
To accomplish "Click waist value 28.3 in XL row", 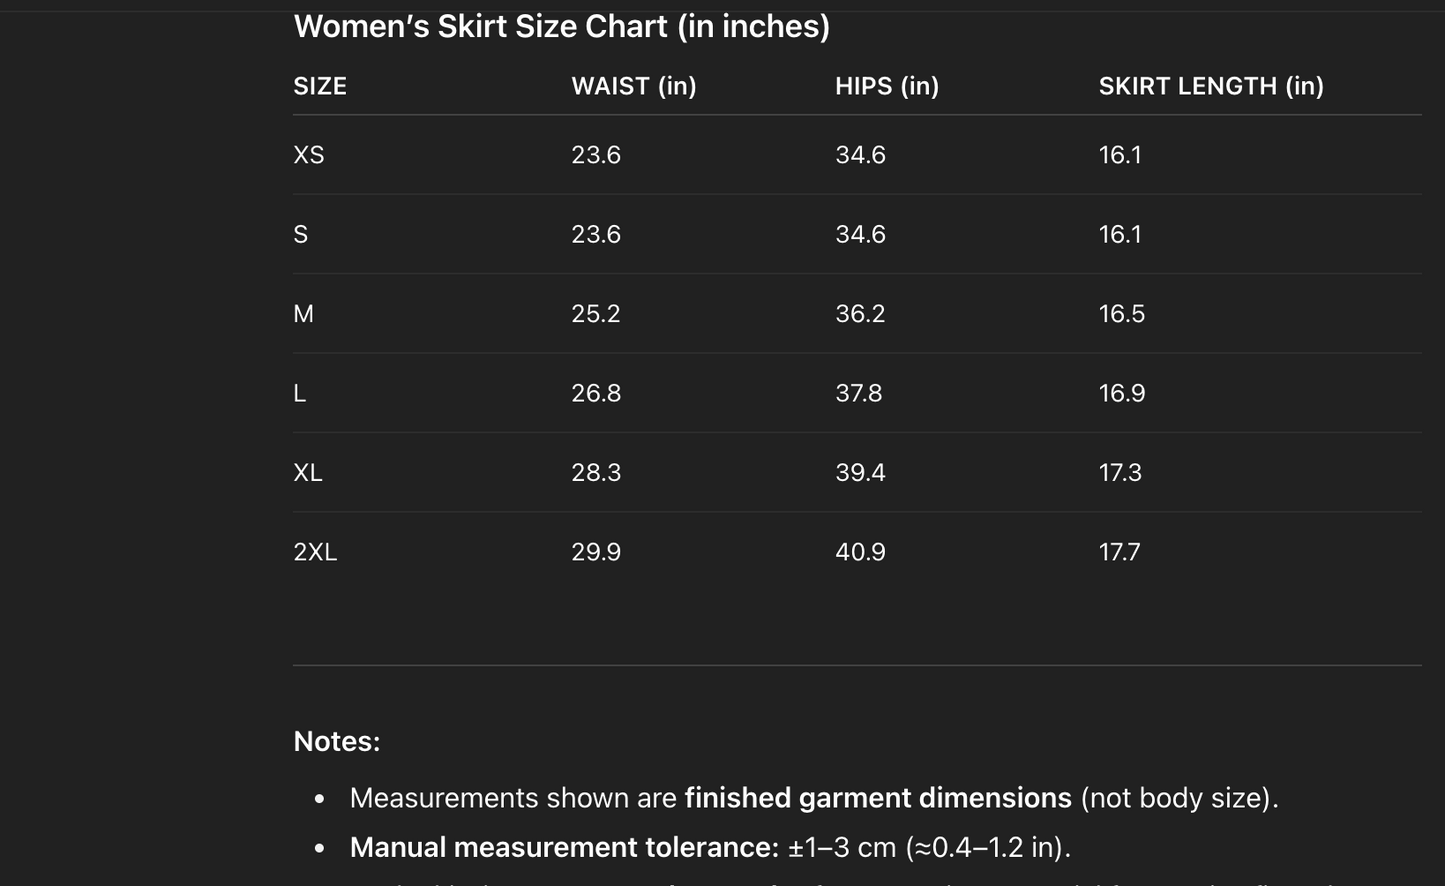I will click(596, 473).
